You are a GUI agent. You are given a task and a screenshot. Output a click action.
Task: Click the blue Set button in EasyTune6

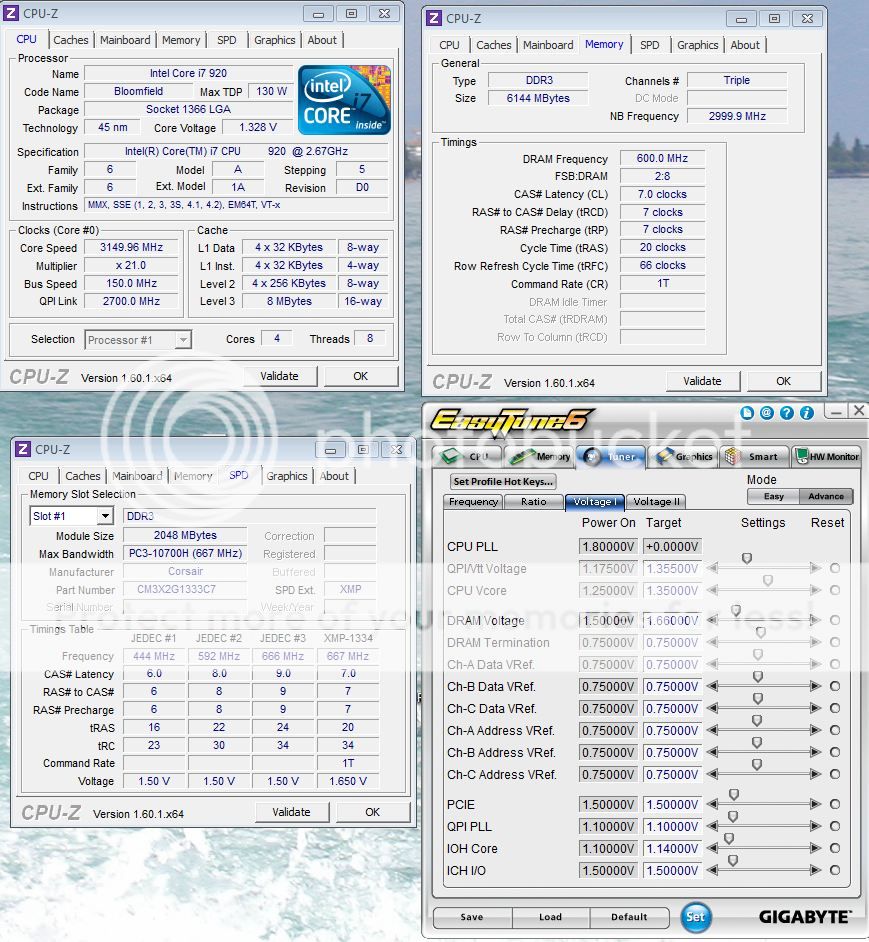[696, 917]
